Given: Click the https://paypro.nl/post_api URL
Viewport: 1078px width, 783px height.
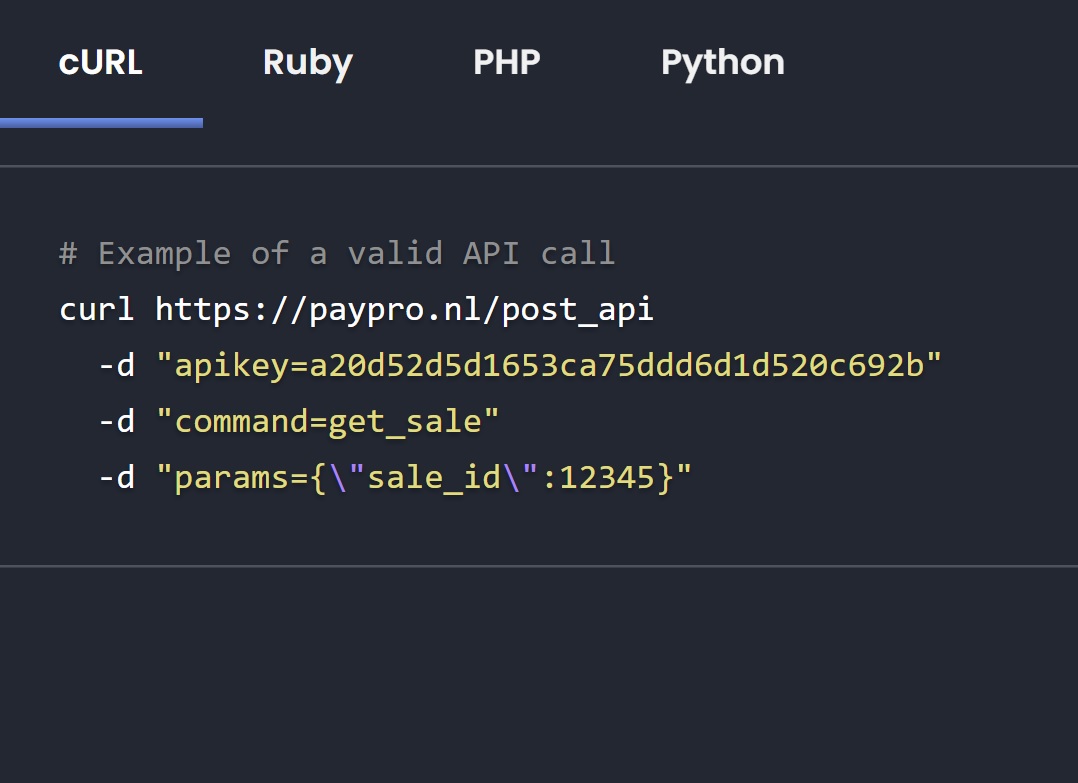Looking at the screenshot, I should [404, 309].
